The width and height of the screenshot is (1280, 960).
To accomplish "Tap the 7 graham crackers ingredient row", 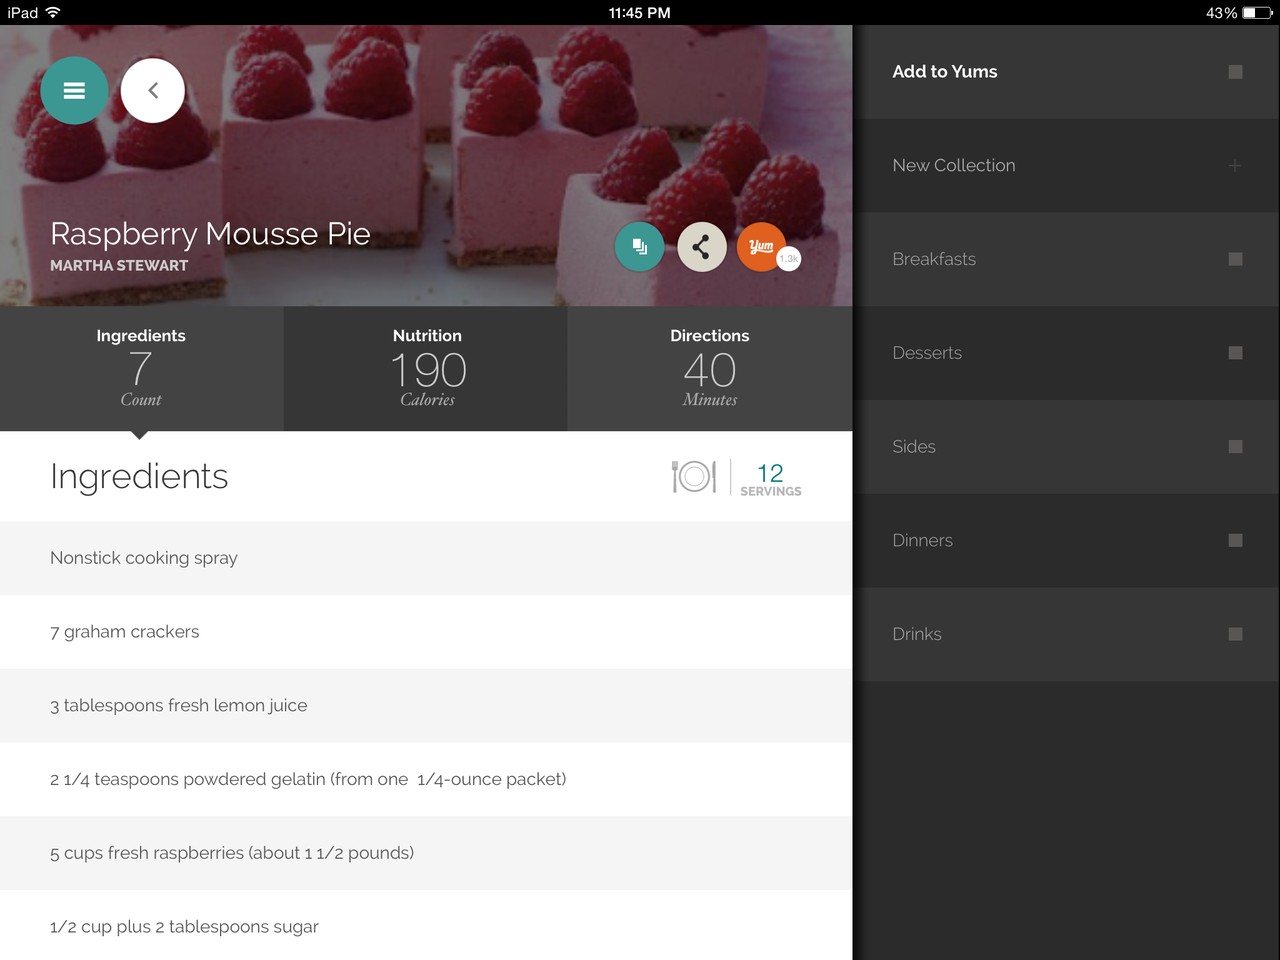I will pyautogui.click(x=426, y=632).
